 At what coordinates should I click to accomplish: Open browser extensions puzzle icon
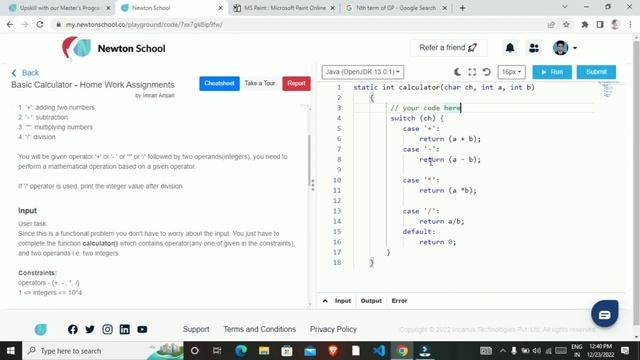(584, 24)
